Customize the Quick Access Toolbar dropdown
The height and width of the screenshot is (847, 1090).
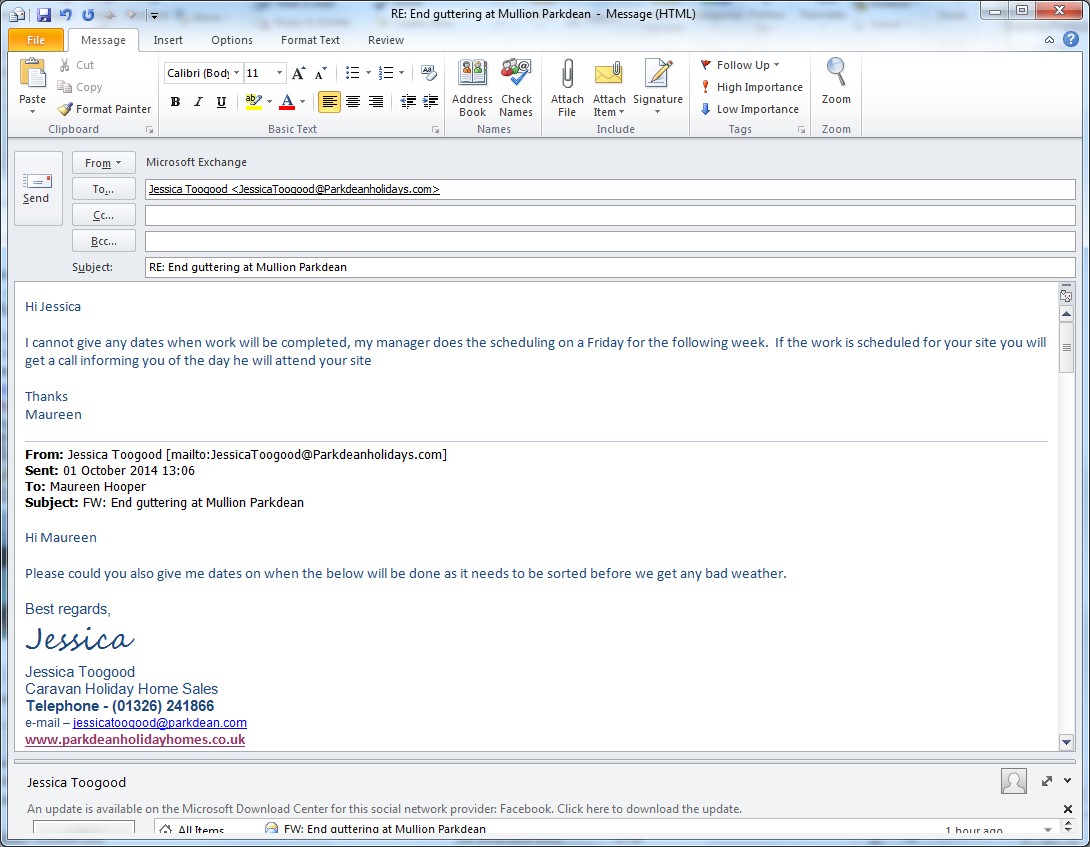pyautogui.click(x=154, y=15)
